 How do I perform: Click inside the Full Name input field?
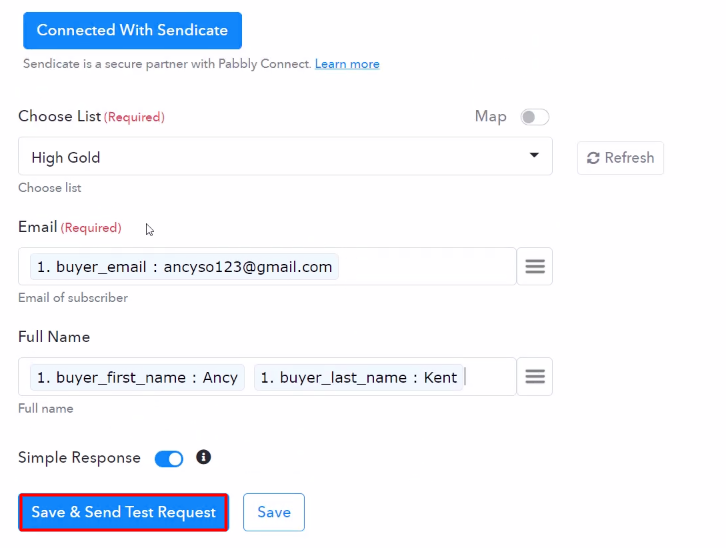[267, 377]
